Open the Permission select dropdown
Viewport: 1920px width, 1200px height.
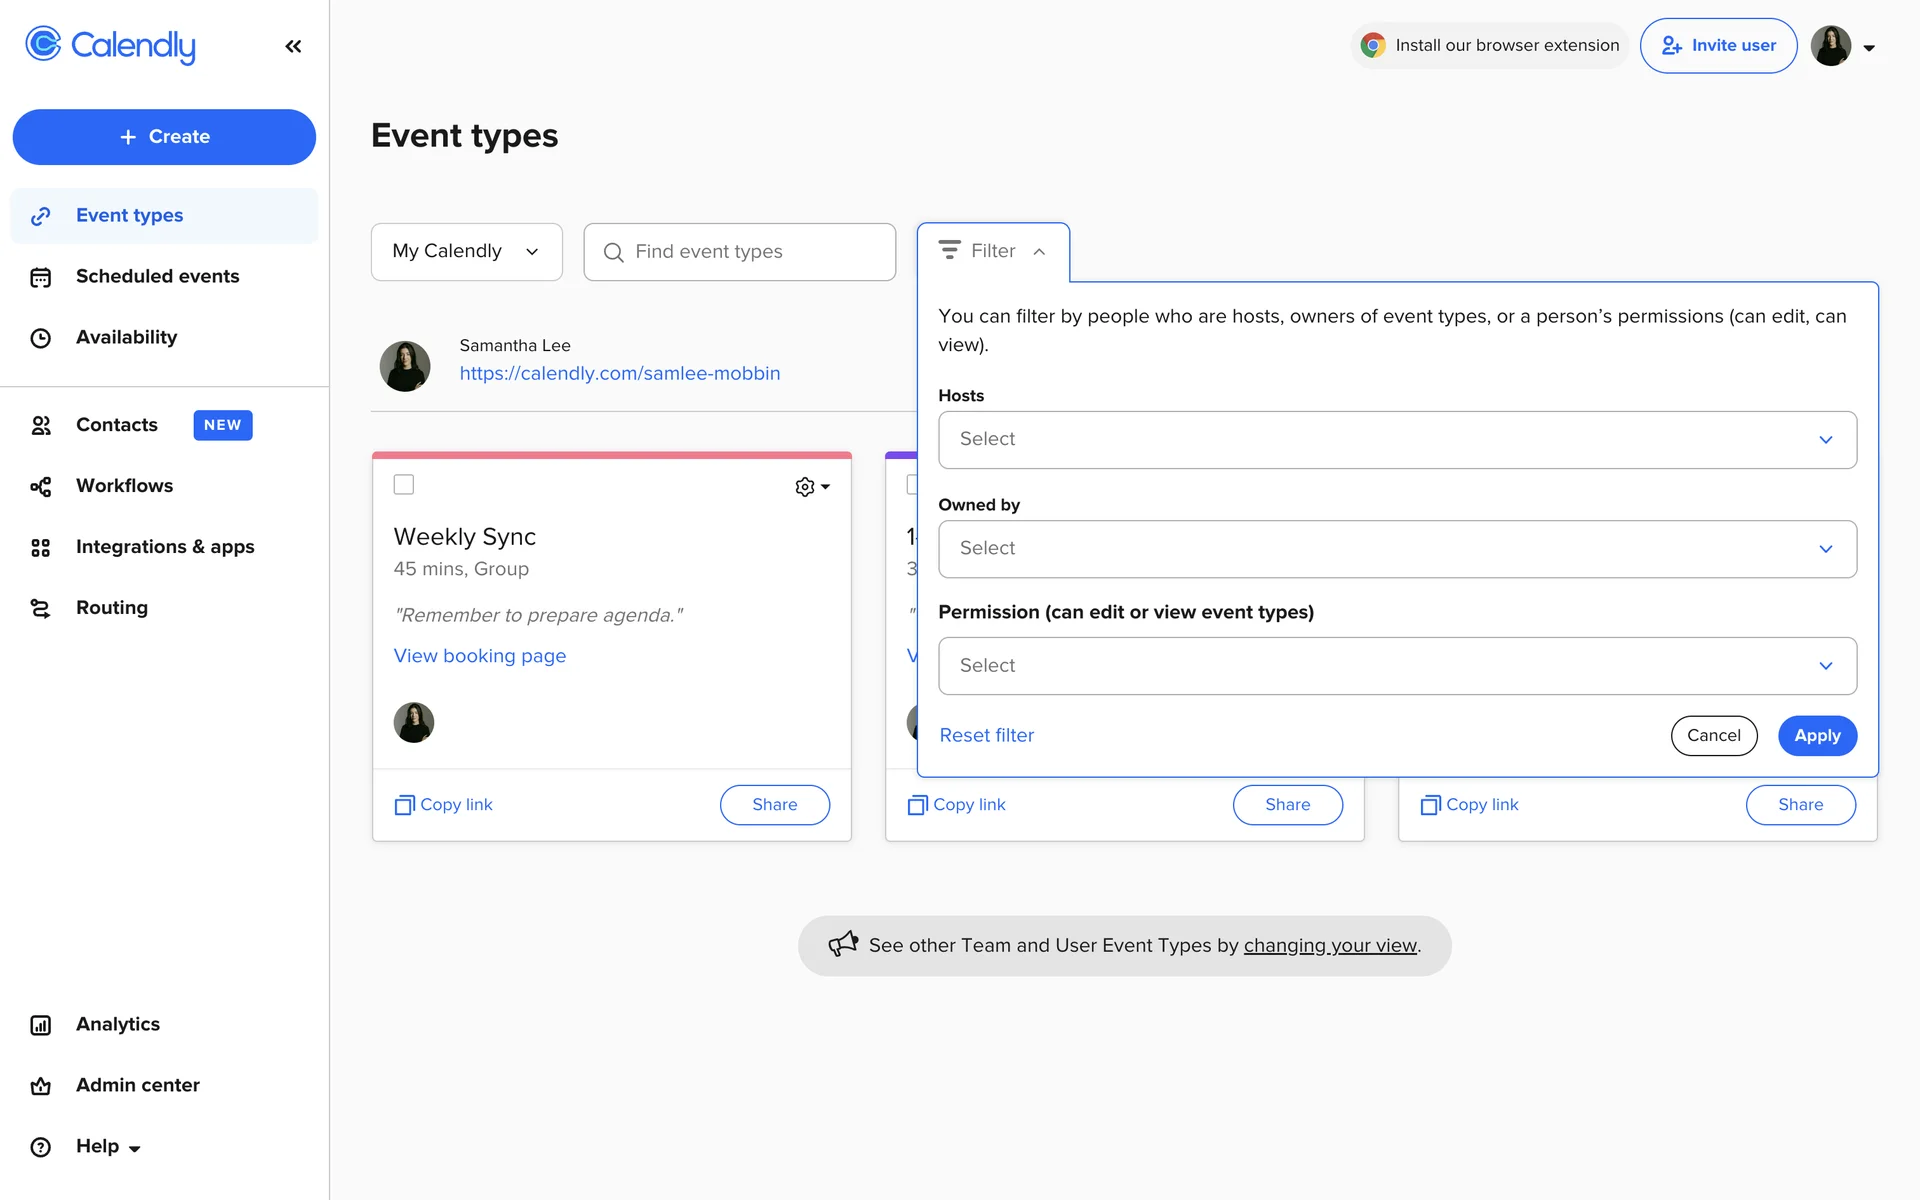[1396, 666]
